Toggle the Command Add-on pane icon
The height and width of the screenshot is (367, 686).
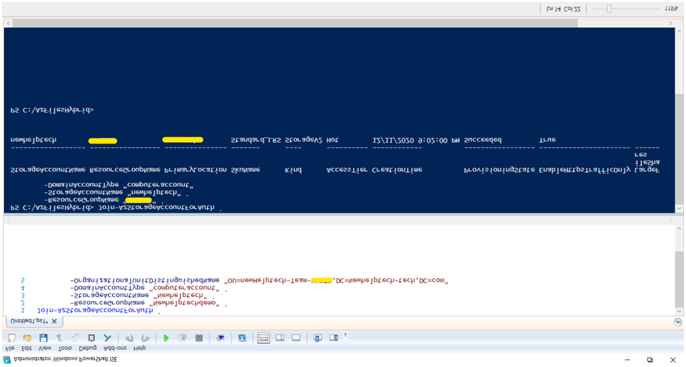[333, 338]
